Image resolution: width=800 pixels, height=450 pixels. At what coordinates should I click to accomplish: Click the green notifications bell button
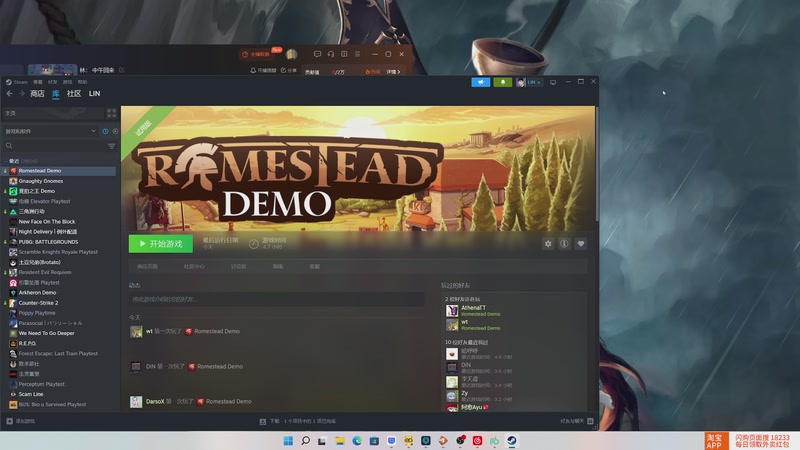click(503, 82)
